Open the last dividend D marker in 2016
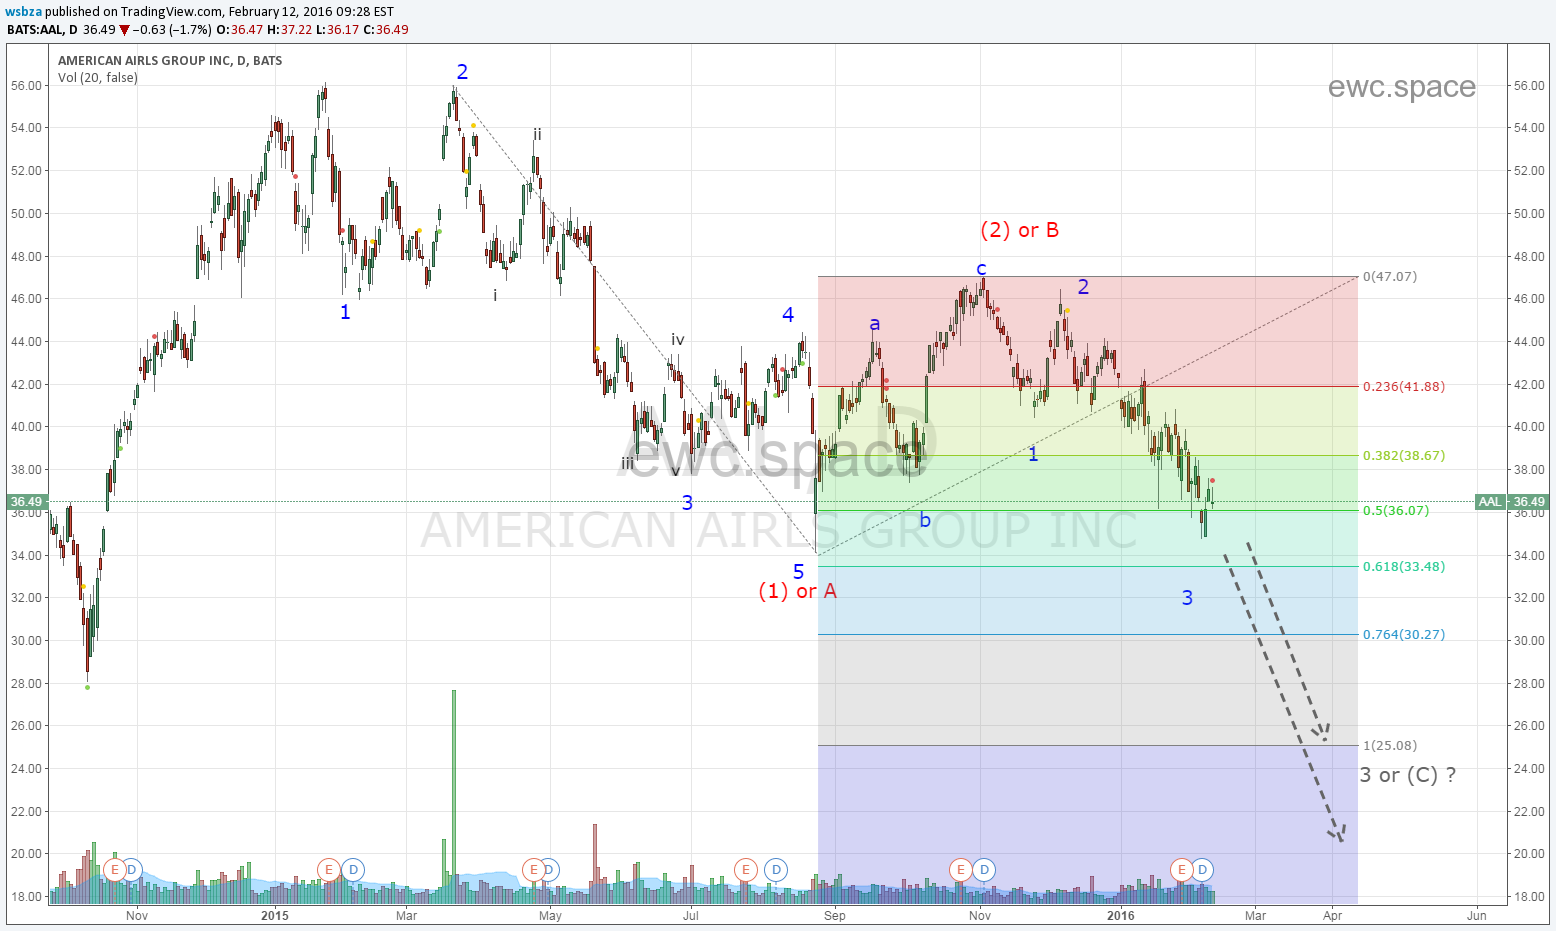The height and width of the screenshot is (931, 1556). tap(1203, 870)
